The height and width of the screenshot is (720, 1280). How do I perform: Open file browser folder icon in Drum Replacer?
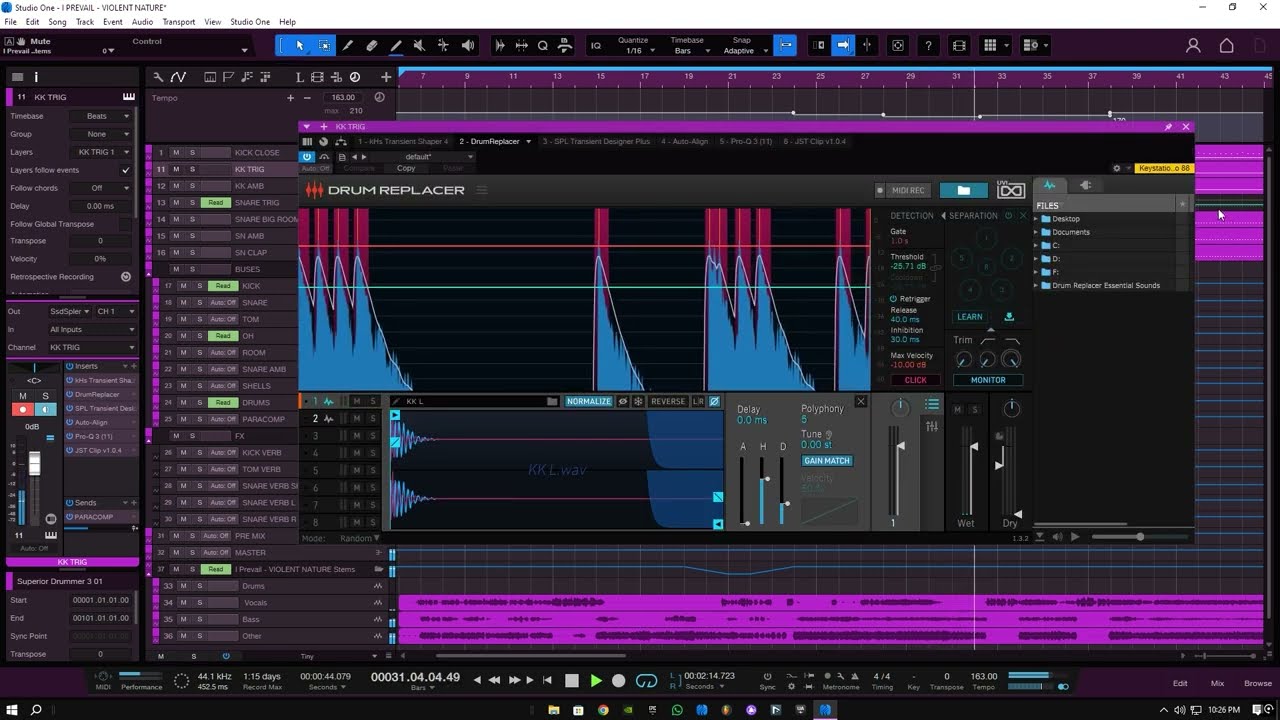click(x=963, y=190)
